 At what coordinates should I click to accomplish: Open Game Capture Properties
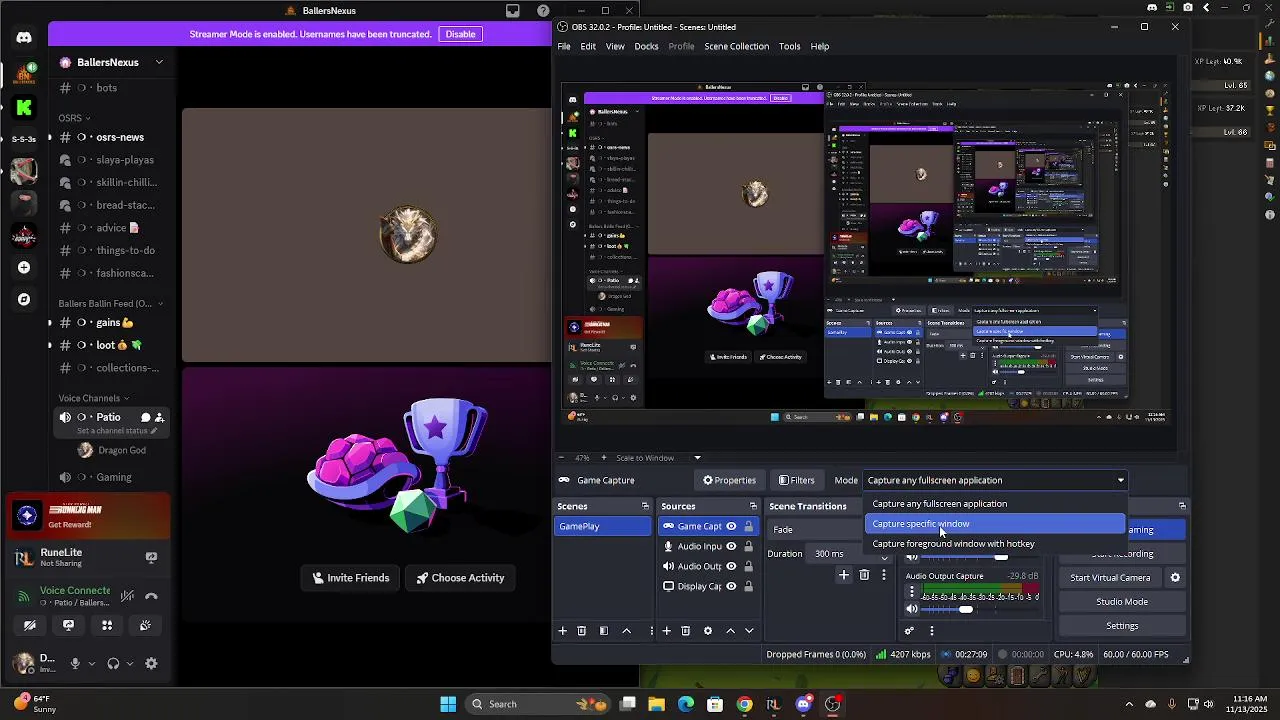click(729, 480)
